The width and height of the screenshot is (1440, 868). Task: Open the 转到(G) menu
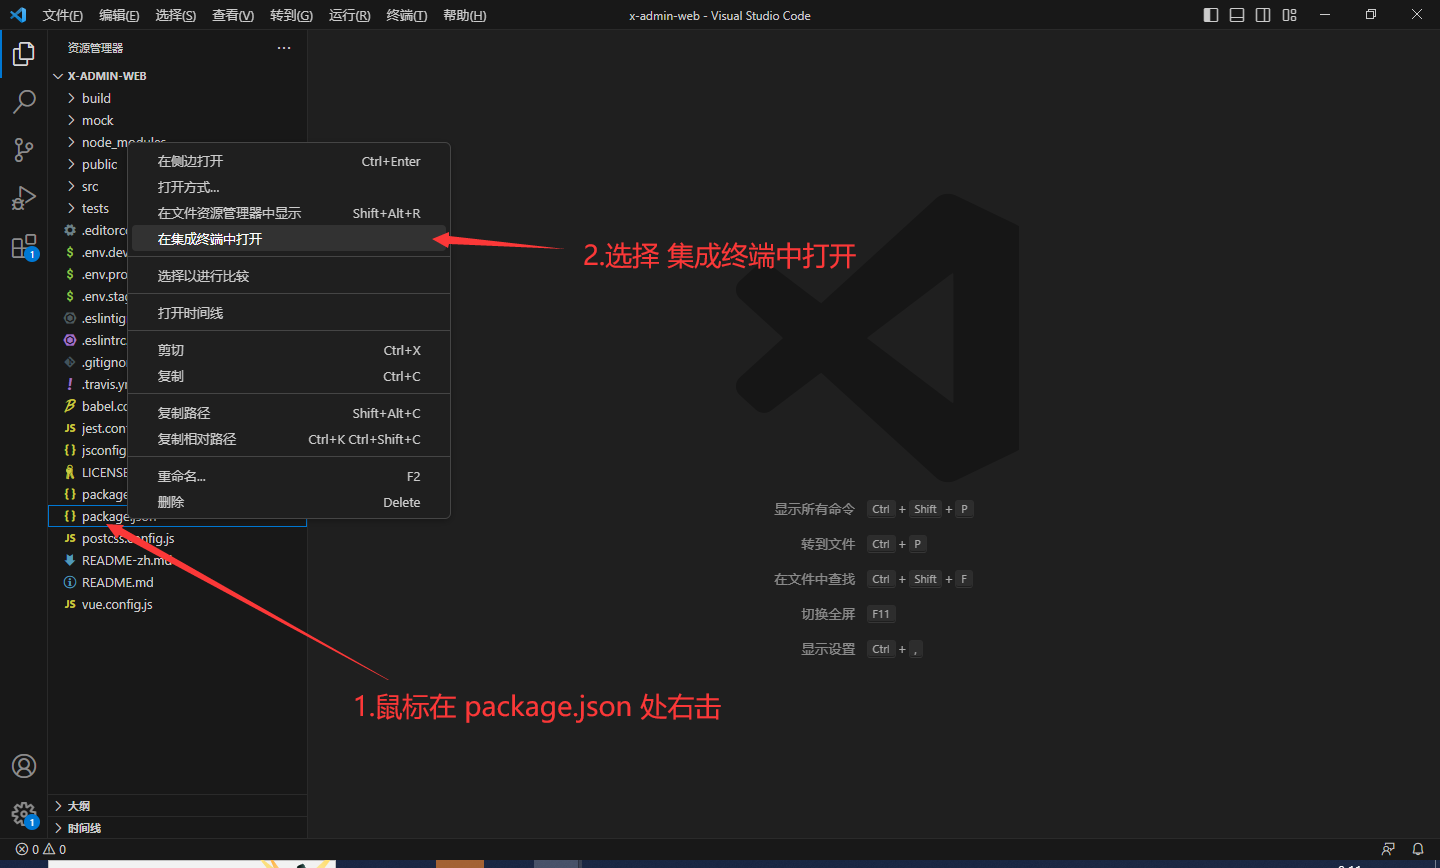pos(291,15)
